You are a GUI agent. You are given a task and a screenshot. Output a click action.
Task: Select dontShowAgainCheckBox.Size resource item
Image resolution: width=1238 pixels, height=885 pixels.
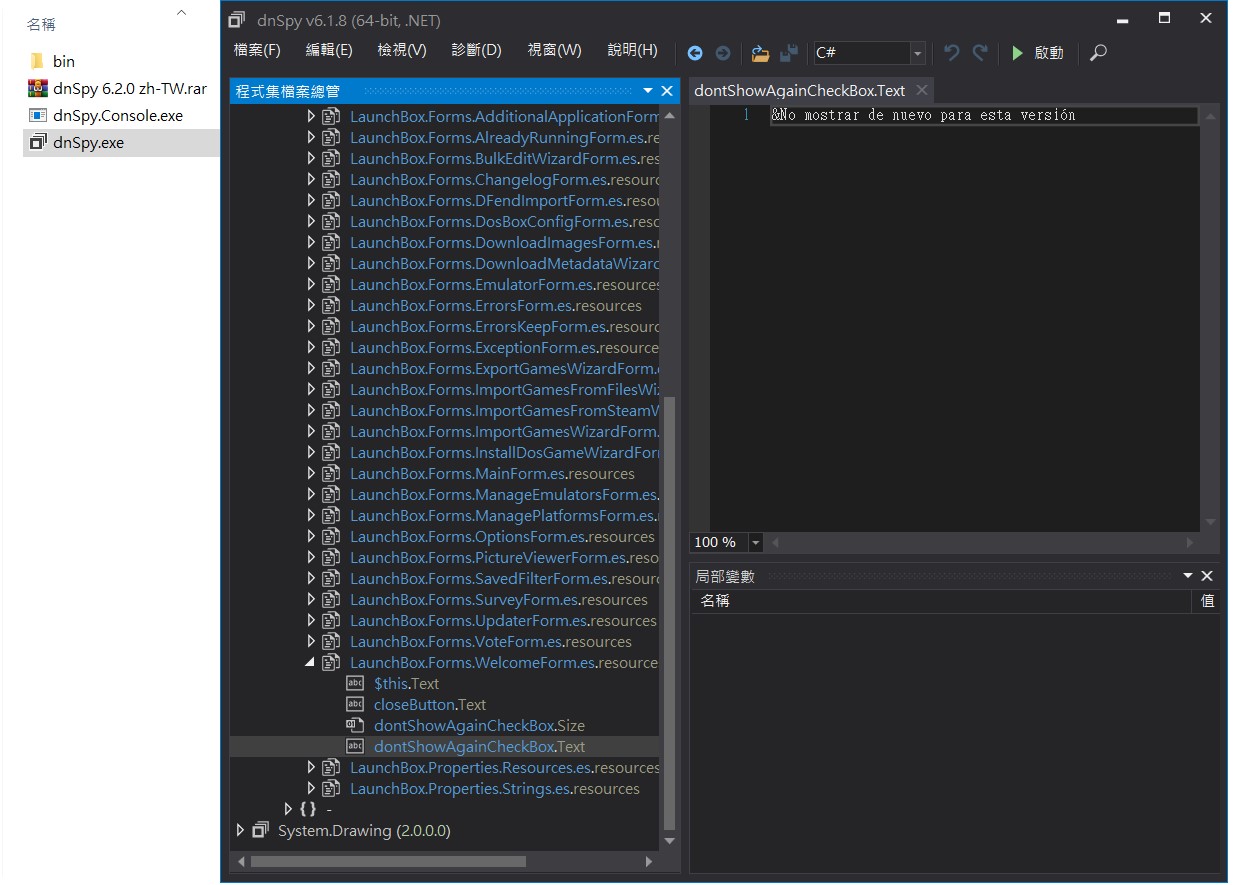click(478, 725)
